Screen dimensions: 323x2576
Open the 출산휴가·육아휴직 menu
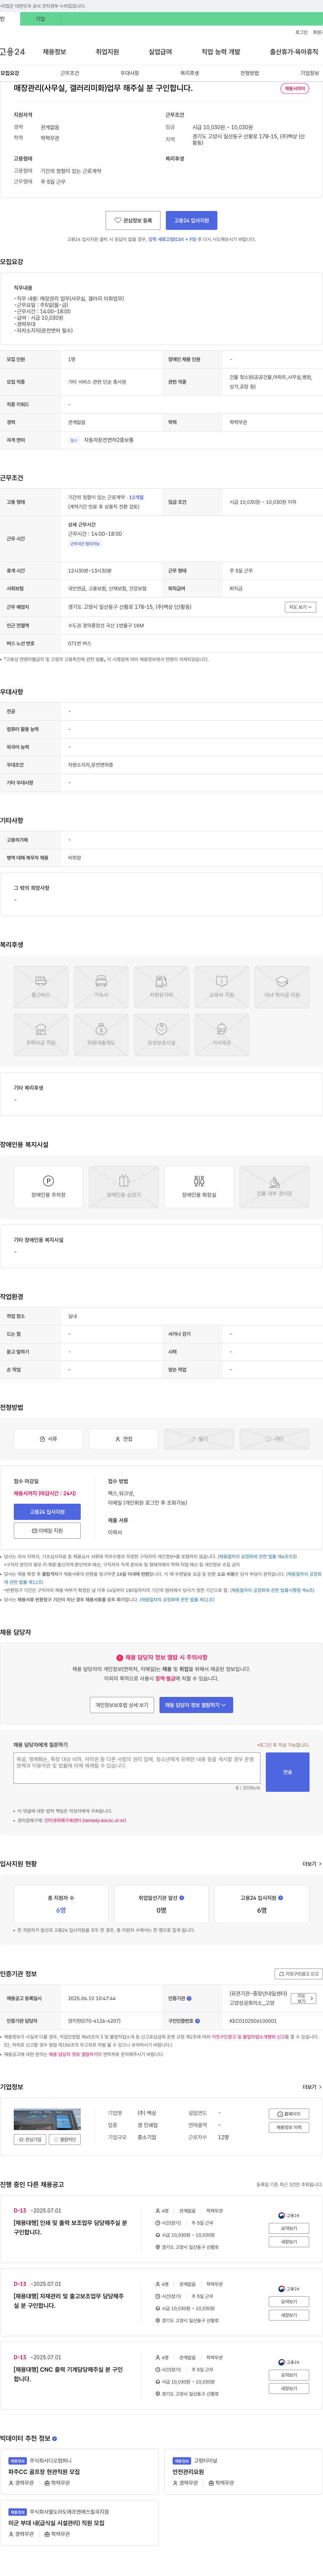(294, 52)
